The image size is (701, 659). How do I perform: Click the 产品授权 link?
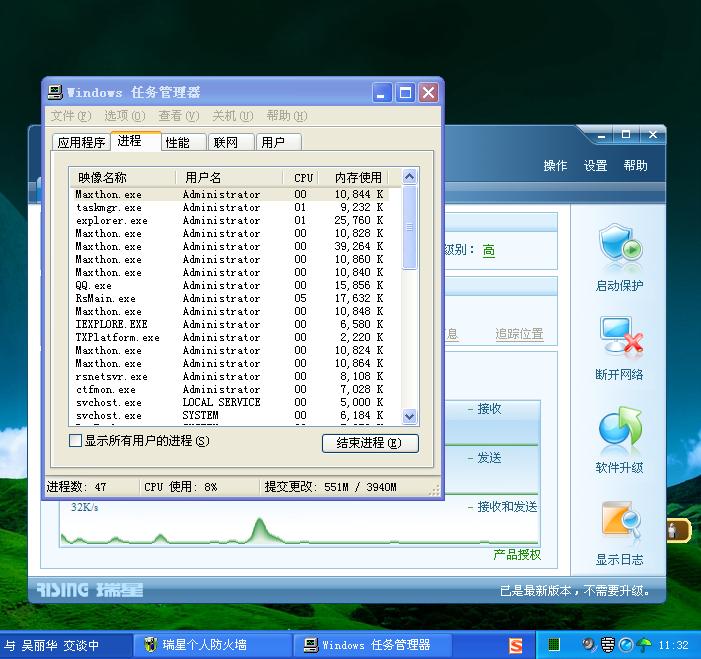(517, 555)
